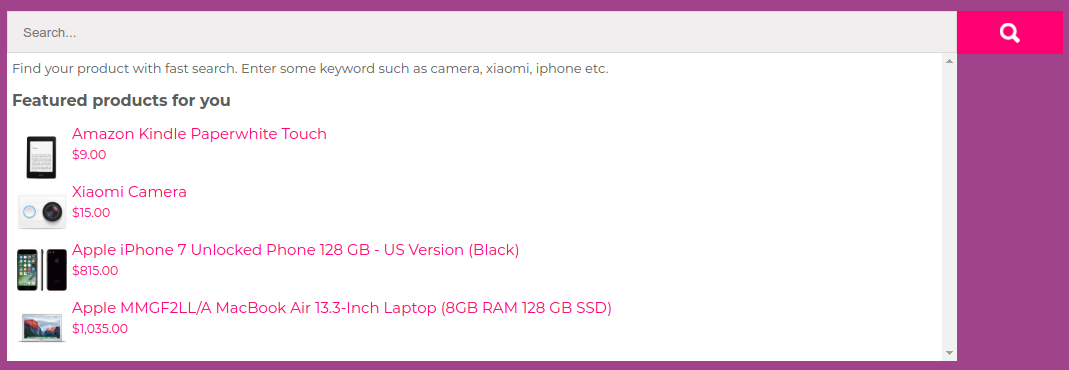
Task: Click the purple area below search button
Action: click(x=1010, y=204)
